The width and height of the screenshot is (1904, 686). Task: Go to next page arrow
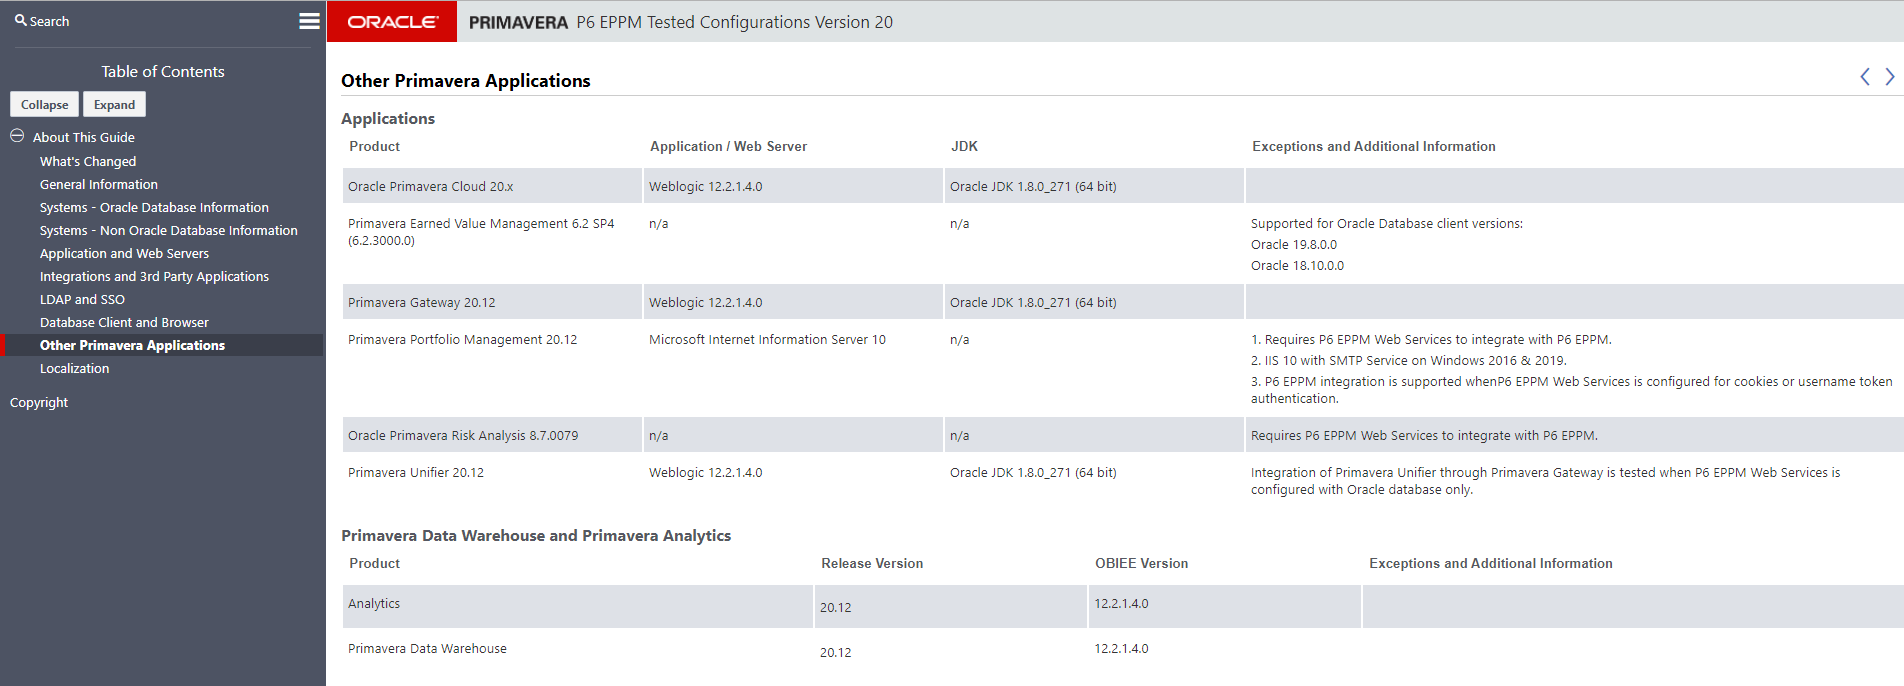click(x=1889, y=77)
